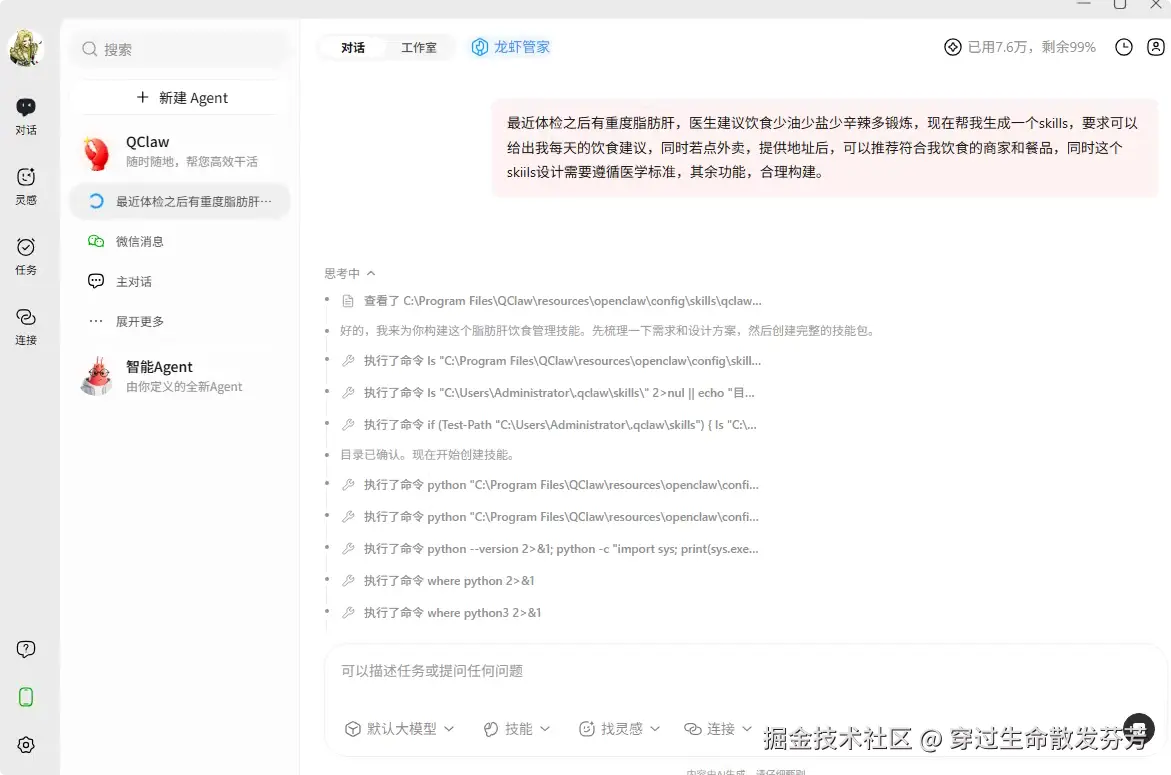The width and height of the screenshot is (1171, 775).
Task: Click the message input box 可以描述任务
Action: (743, 671)
